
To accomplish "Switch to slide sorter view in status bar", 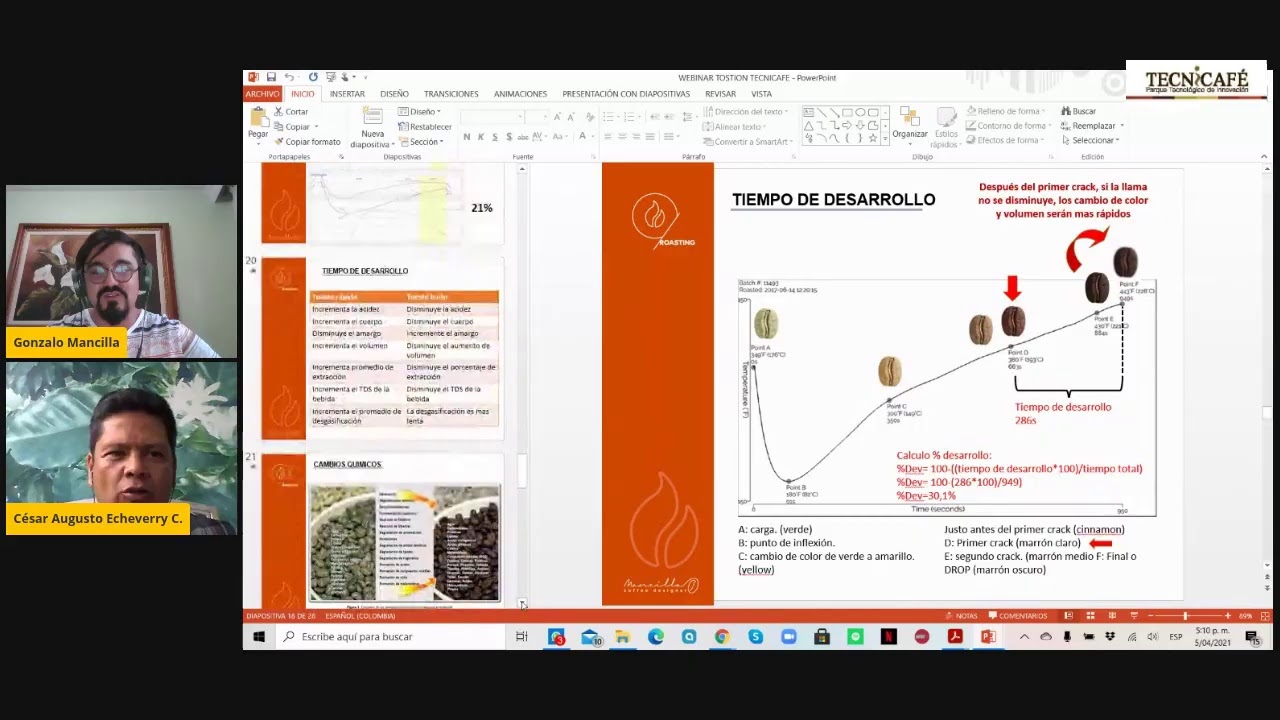I will tap(1090, 616).
